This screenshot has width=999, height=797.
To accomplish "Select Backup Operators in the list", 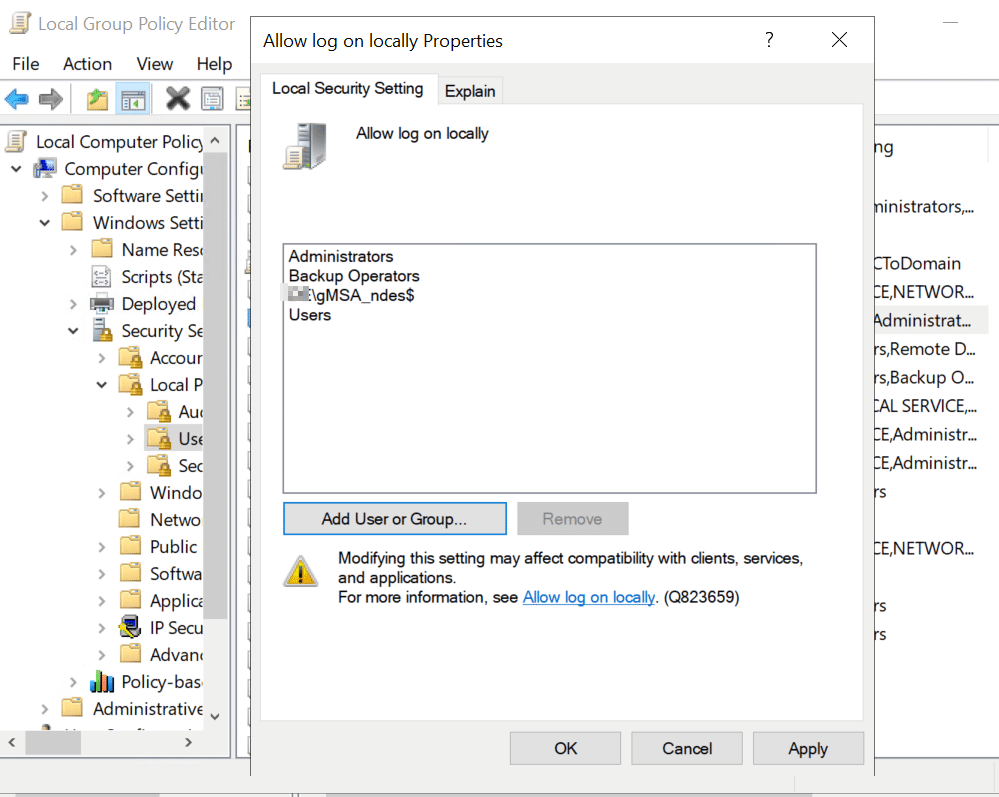I will point(353,275).
